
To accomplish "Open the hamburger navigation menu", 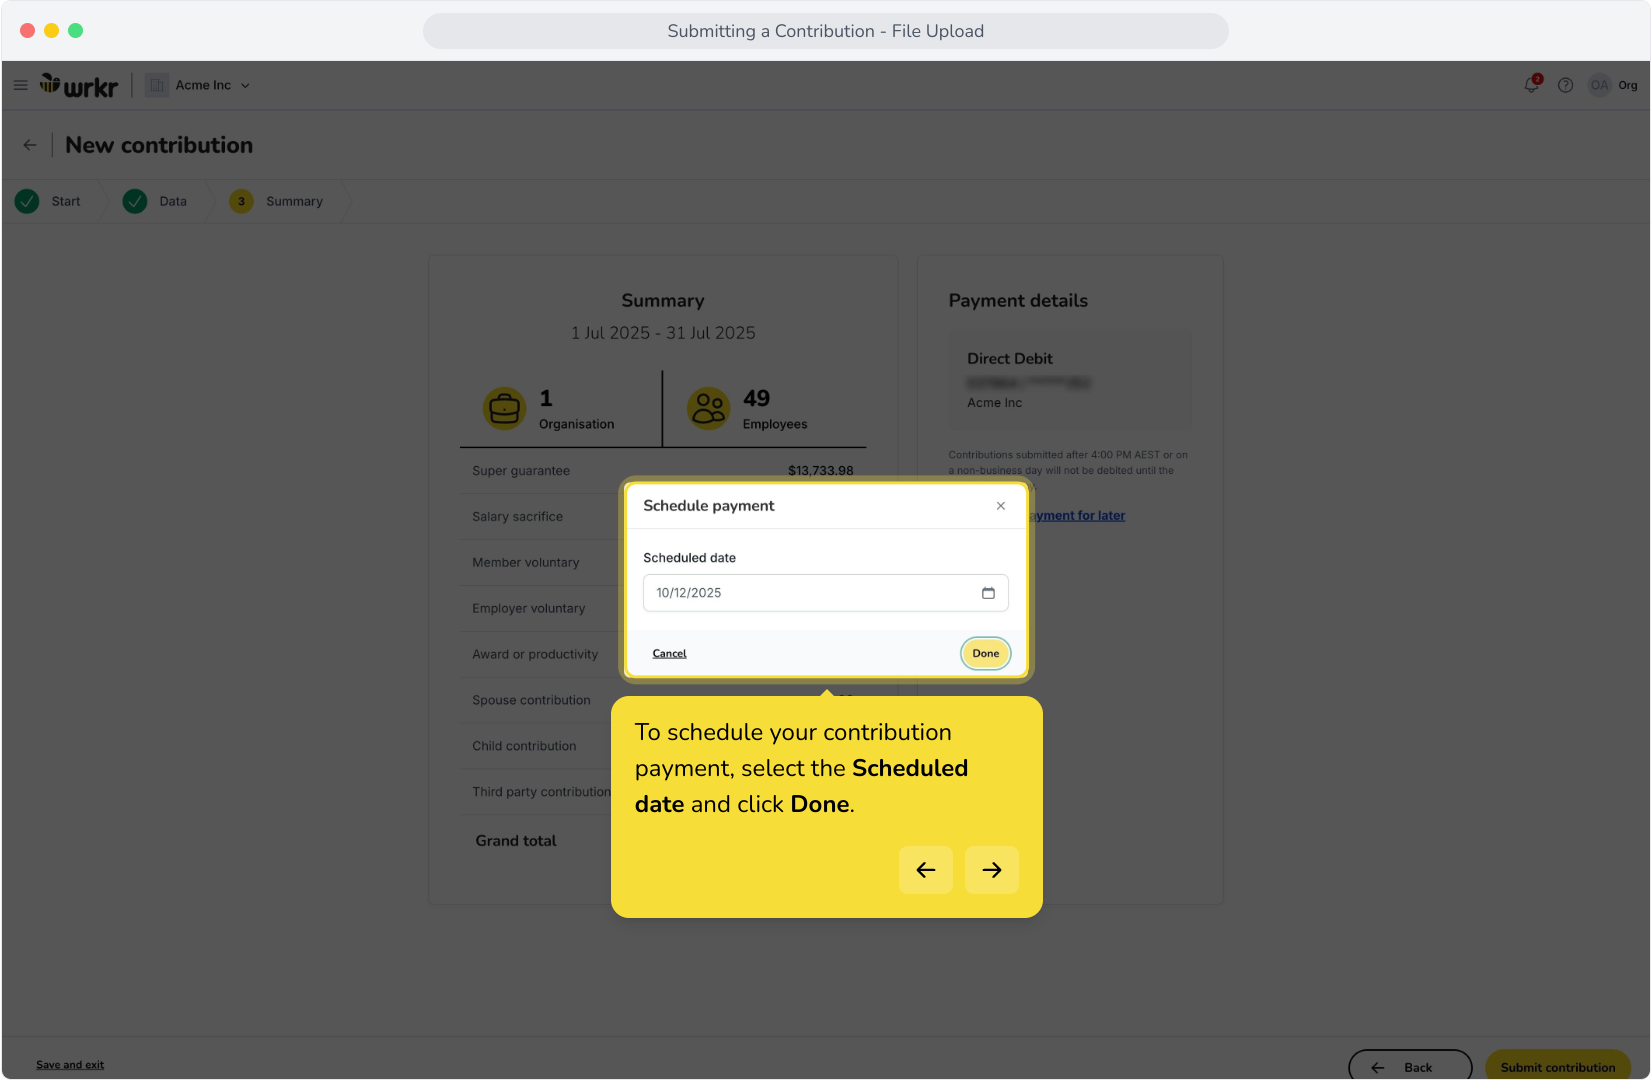I will pos(20,85).
